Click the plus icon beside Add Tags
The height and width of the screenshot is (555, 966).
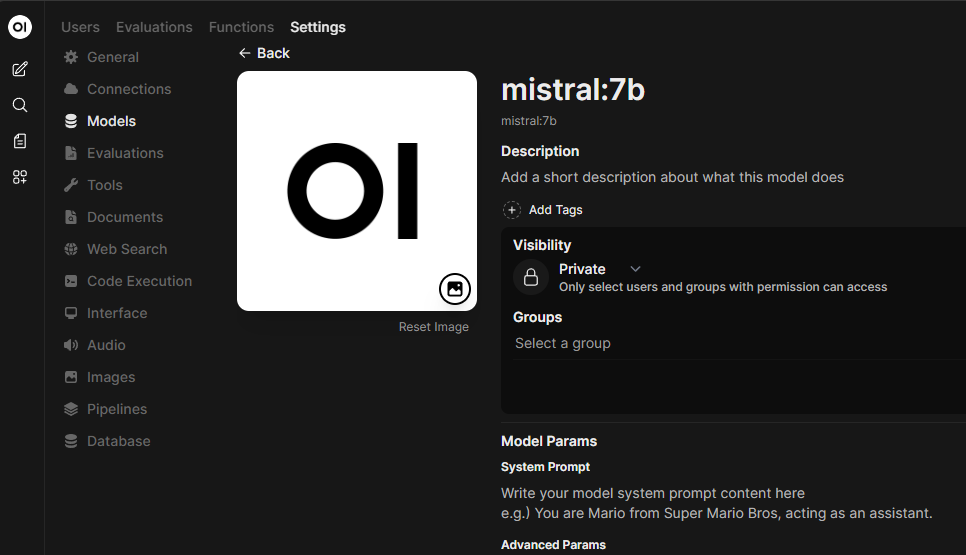(x=512, y=210)
